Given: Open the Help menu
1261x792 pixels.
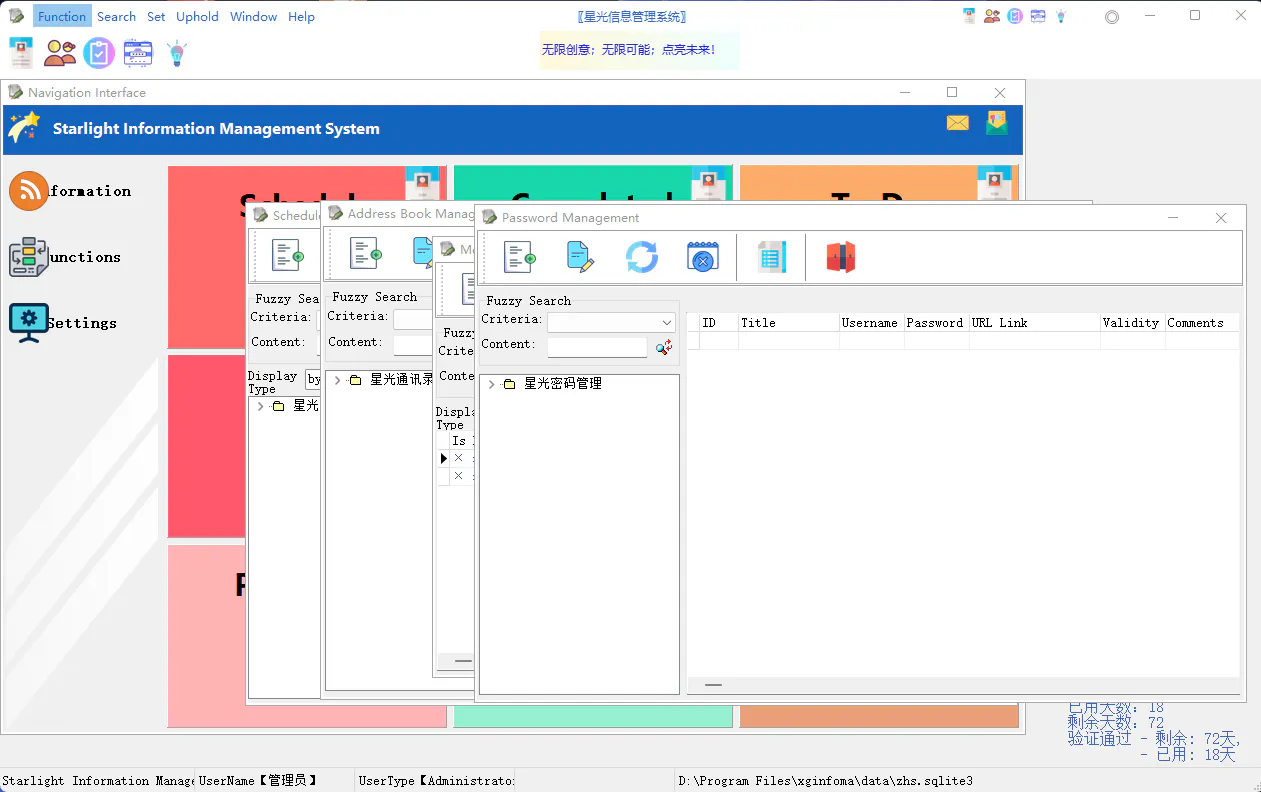Looking at the screenshot, I should [301, 16].
